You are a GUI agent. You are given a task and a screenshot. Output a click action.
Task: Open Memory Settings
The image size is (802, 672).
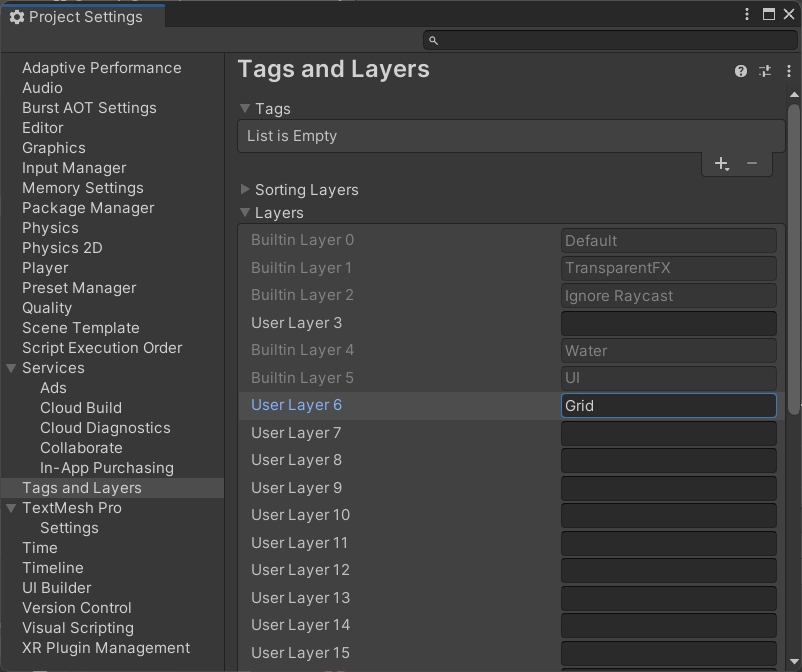[x=83, y=188]
